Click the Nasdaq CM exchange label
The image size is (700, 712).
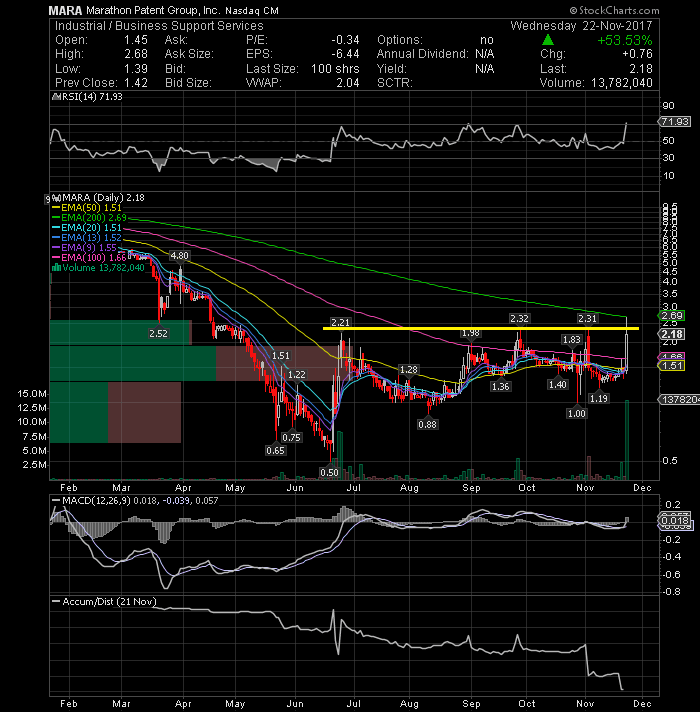(252, 10)
